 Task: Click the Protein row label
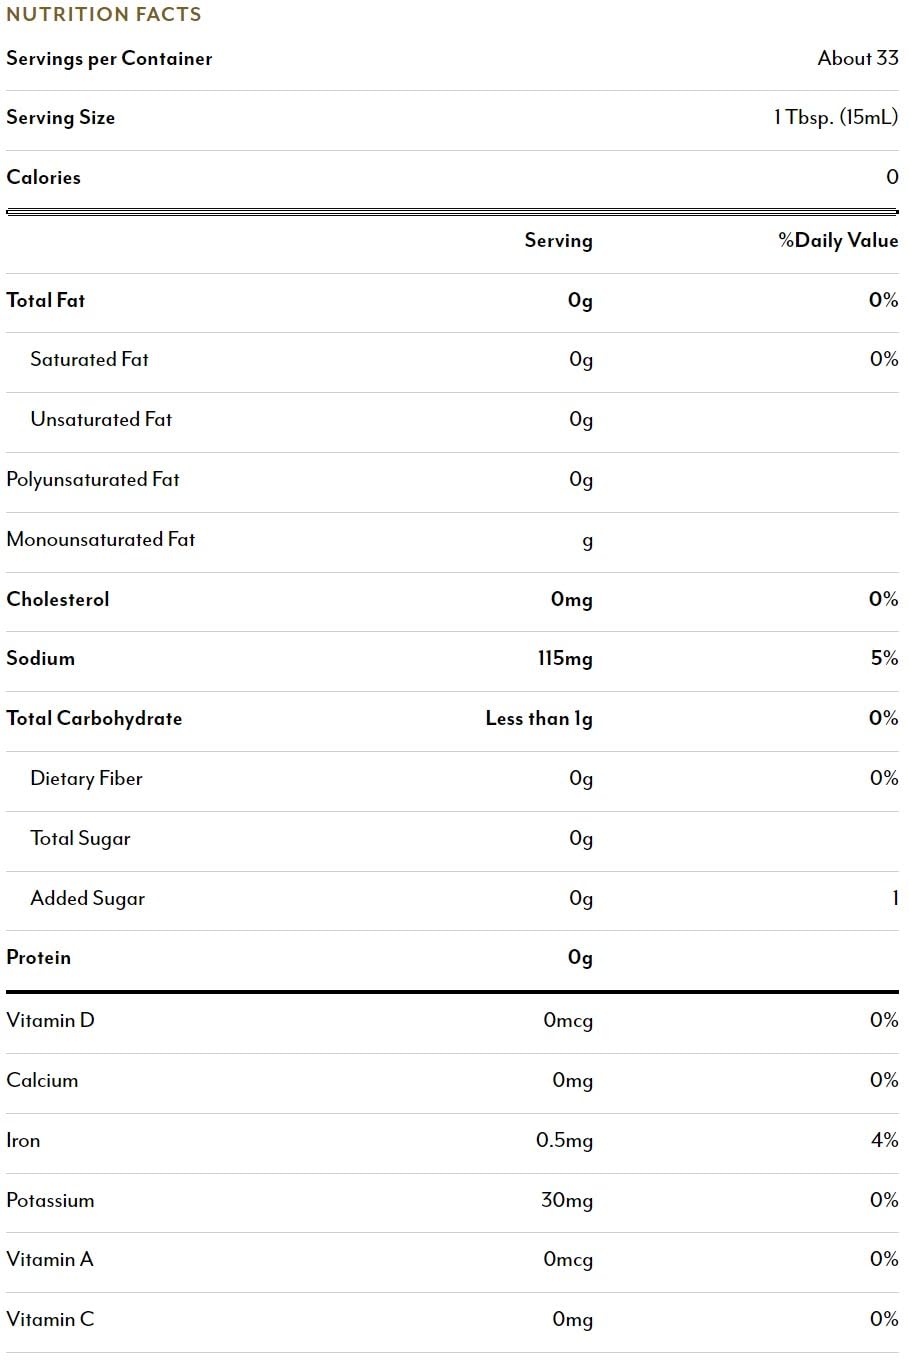point(39,958)
